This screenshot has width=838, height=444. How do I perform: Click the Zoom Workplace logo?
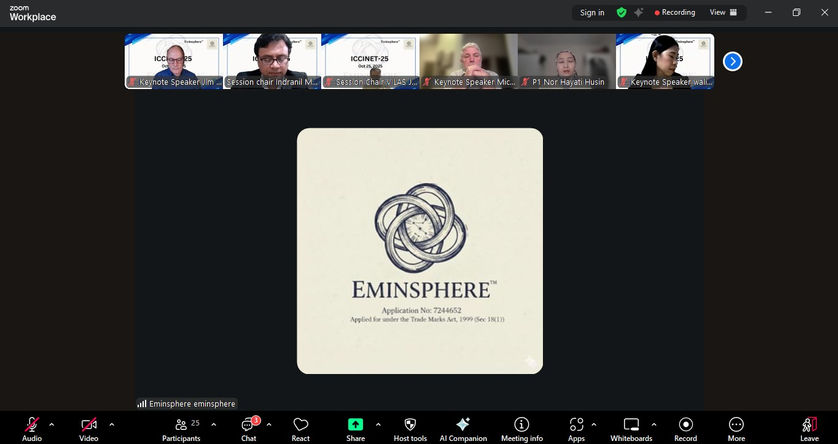[x=33, y=14]
